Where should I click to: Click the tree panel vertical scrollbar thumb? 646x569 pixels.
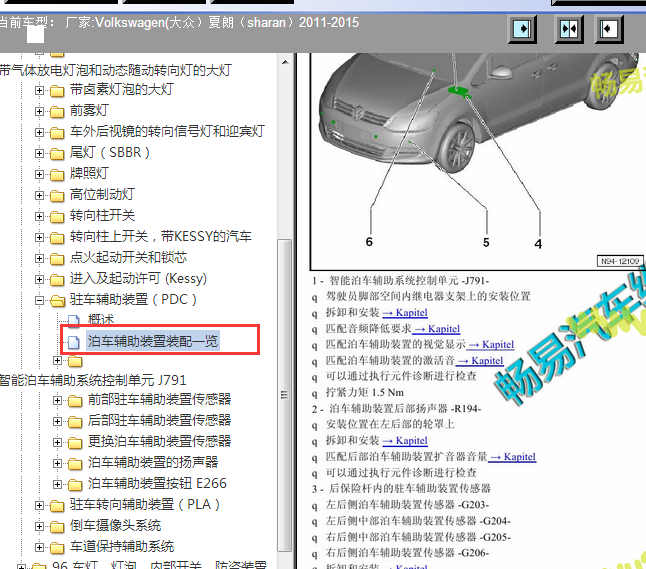point(285,395)
